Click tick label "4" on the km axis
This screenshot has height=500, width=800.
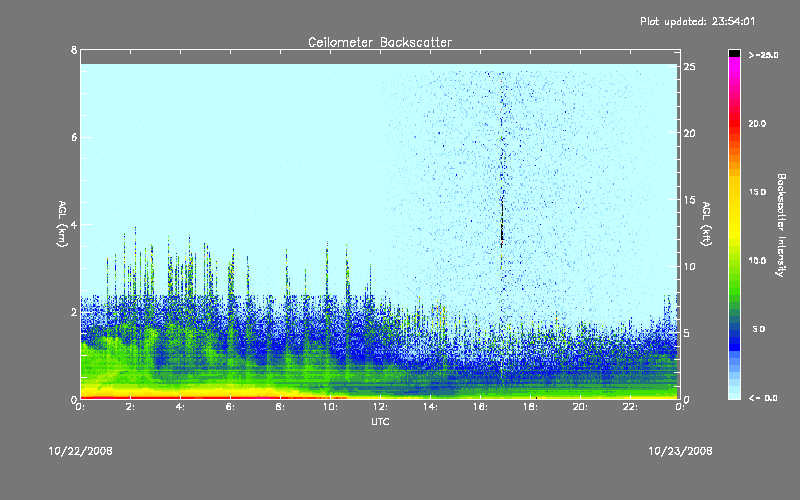click(74, 224)
